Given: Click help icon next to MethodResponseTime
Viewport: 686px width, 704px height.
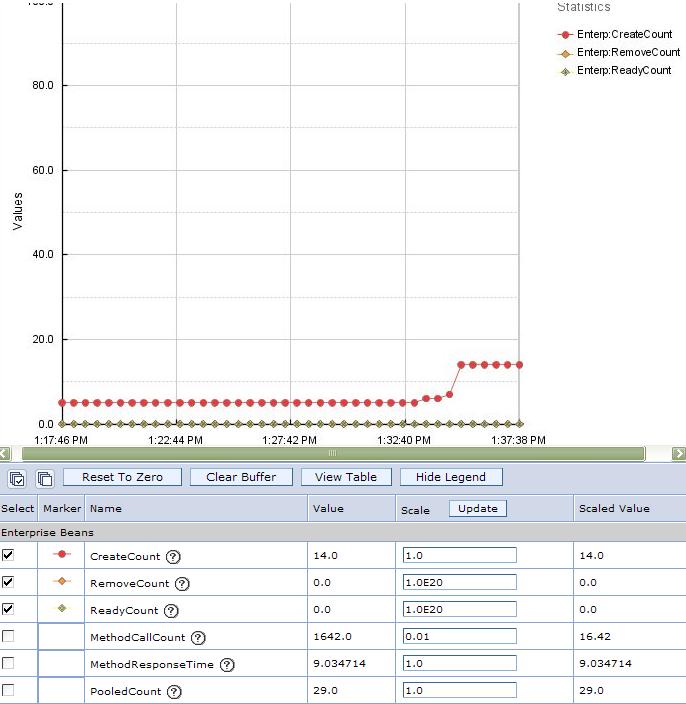Looking at the screenshot, I should click(227, 664).
